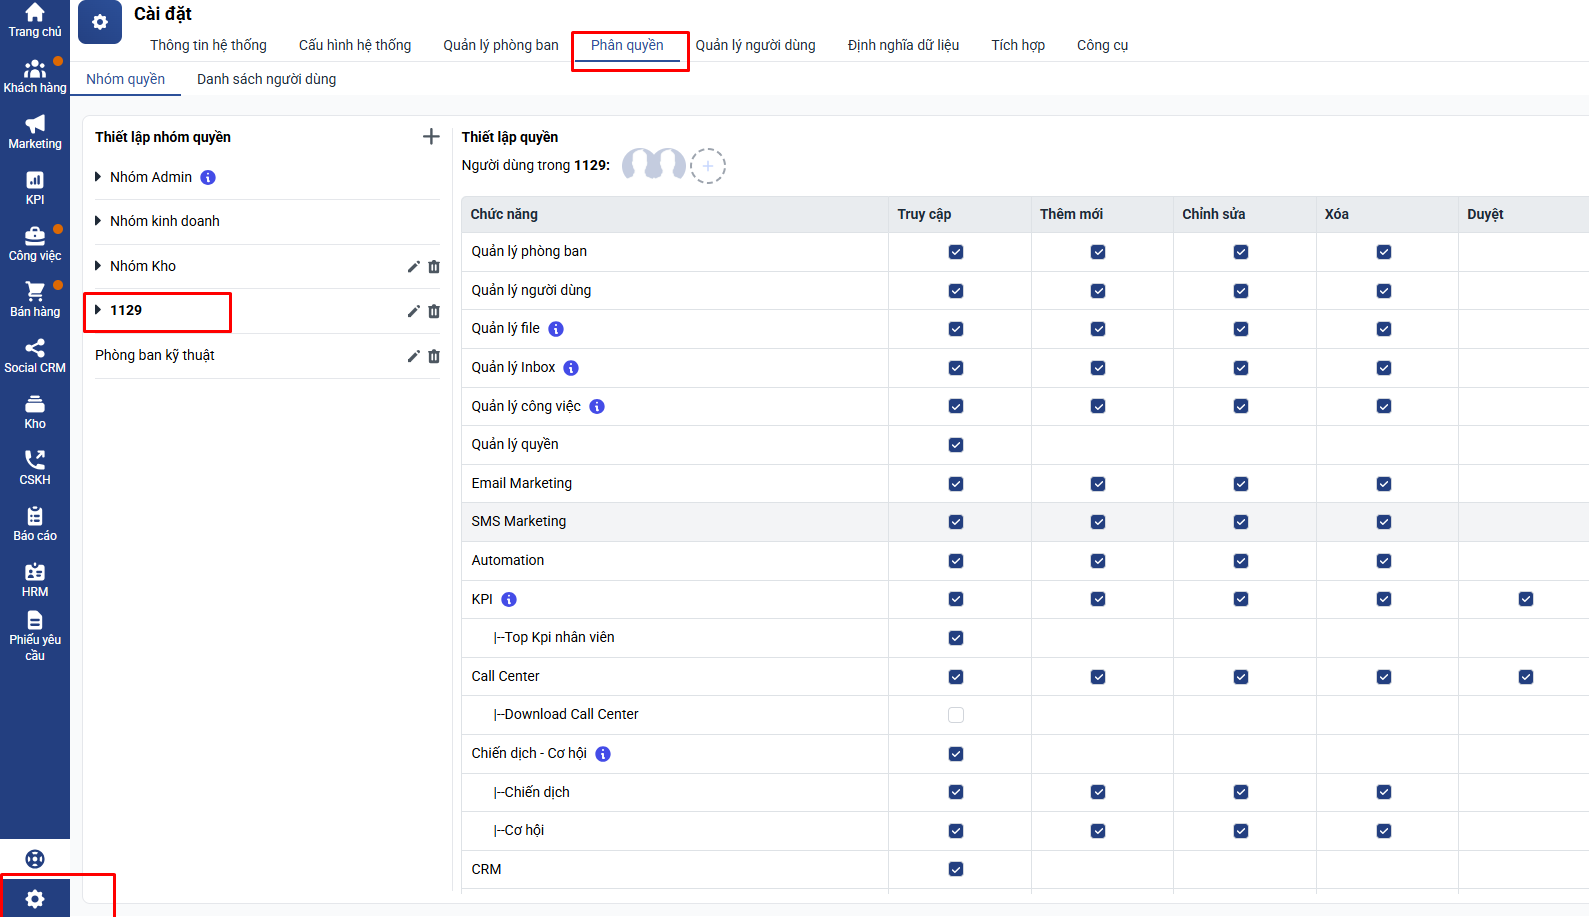Enable the Download Call Center access checkbox
The height and width of the screenshot is (917, 1589).
(956, 715)
